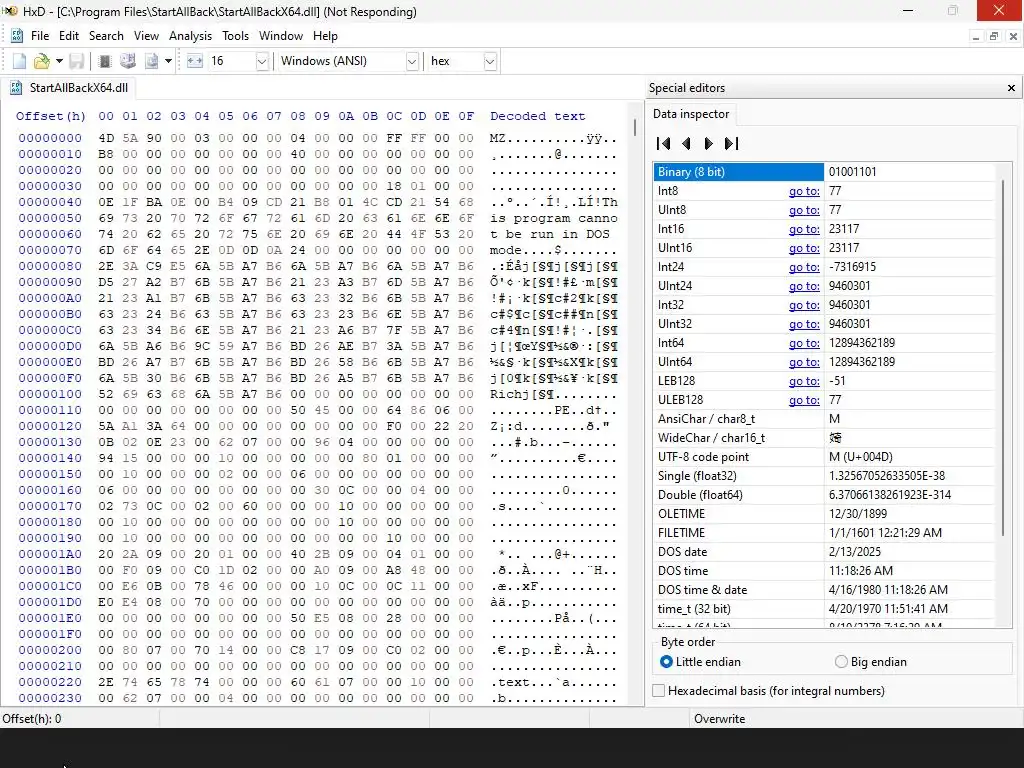1024x768 pixels.
Task: Click go to link for UInt64
Action: (804, 361)
